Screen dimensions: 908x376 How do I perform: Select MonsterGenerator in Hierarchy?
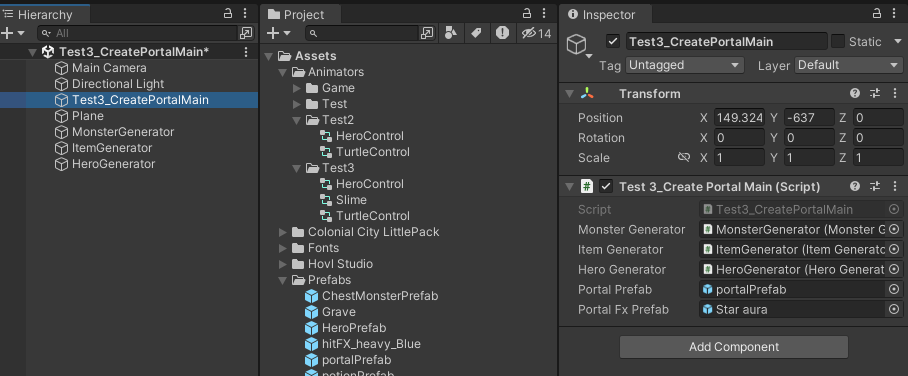click(123, 132)
